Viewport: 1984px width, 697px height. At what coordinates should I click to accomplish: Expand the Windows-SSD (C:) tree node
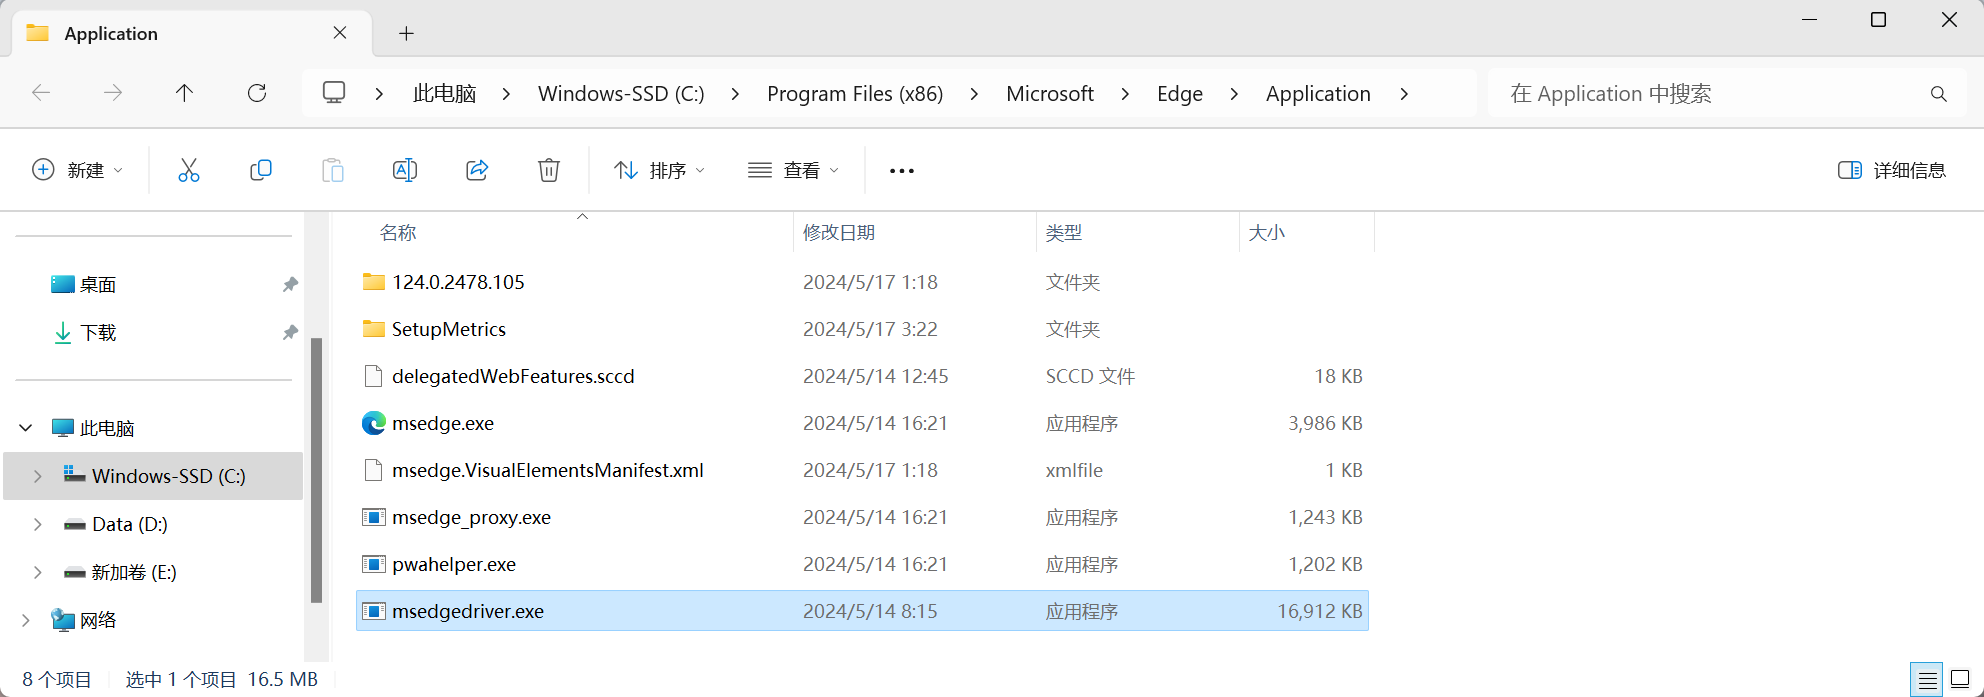[38, 476]
